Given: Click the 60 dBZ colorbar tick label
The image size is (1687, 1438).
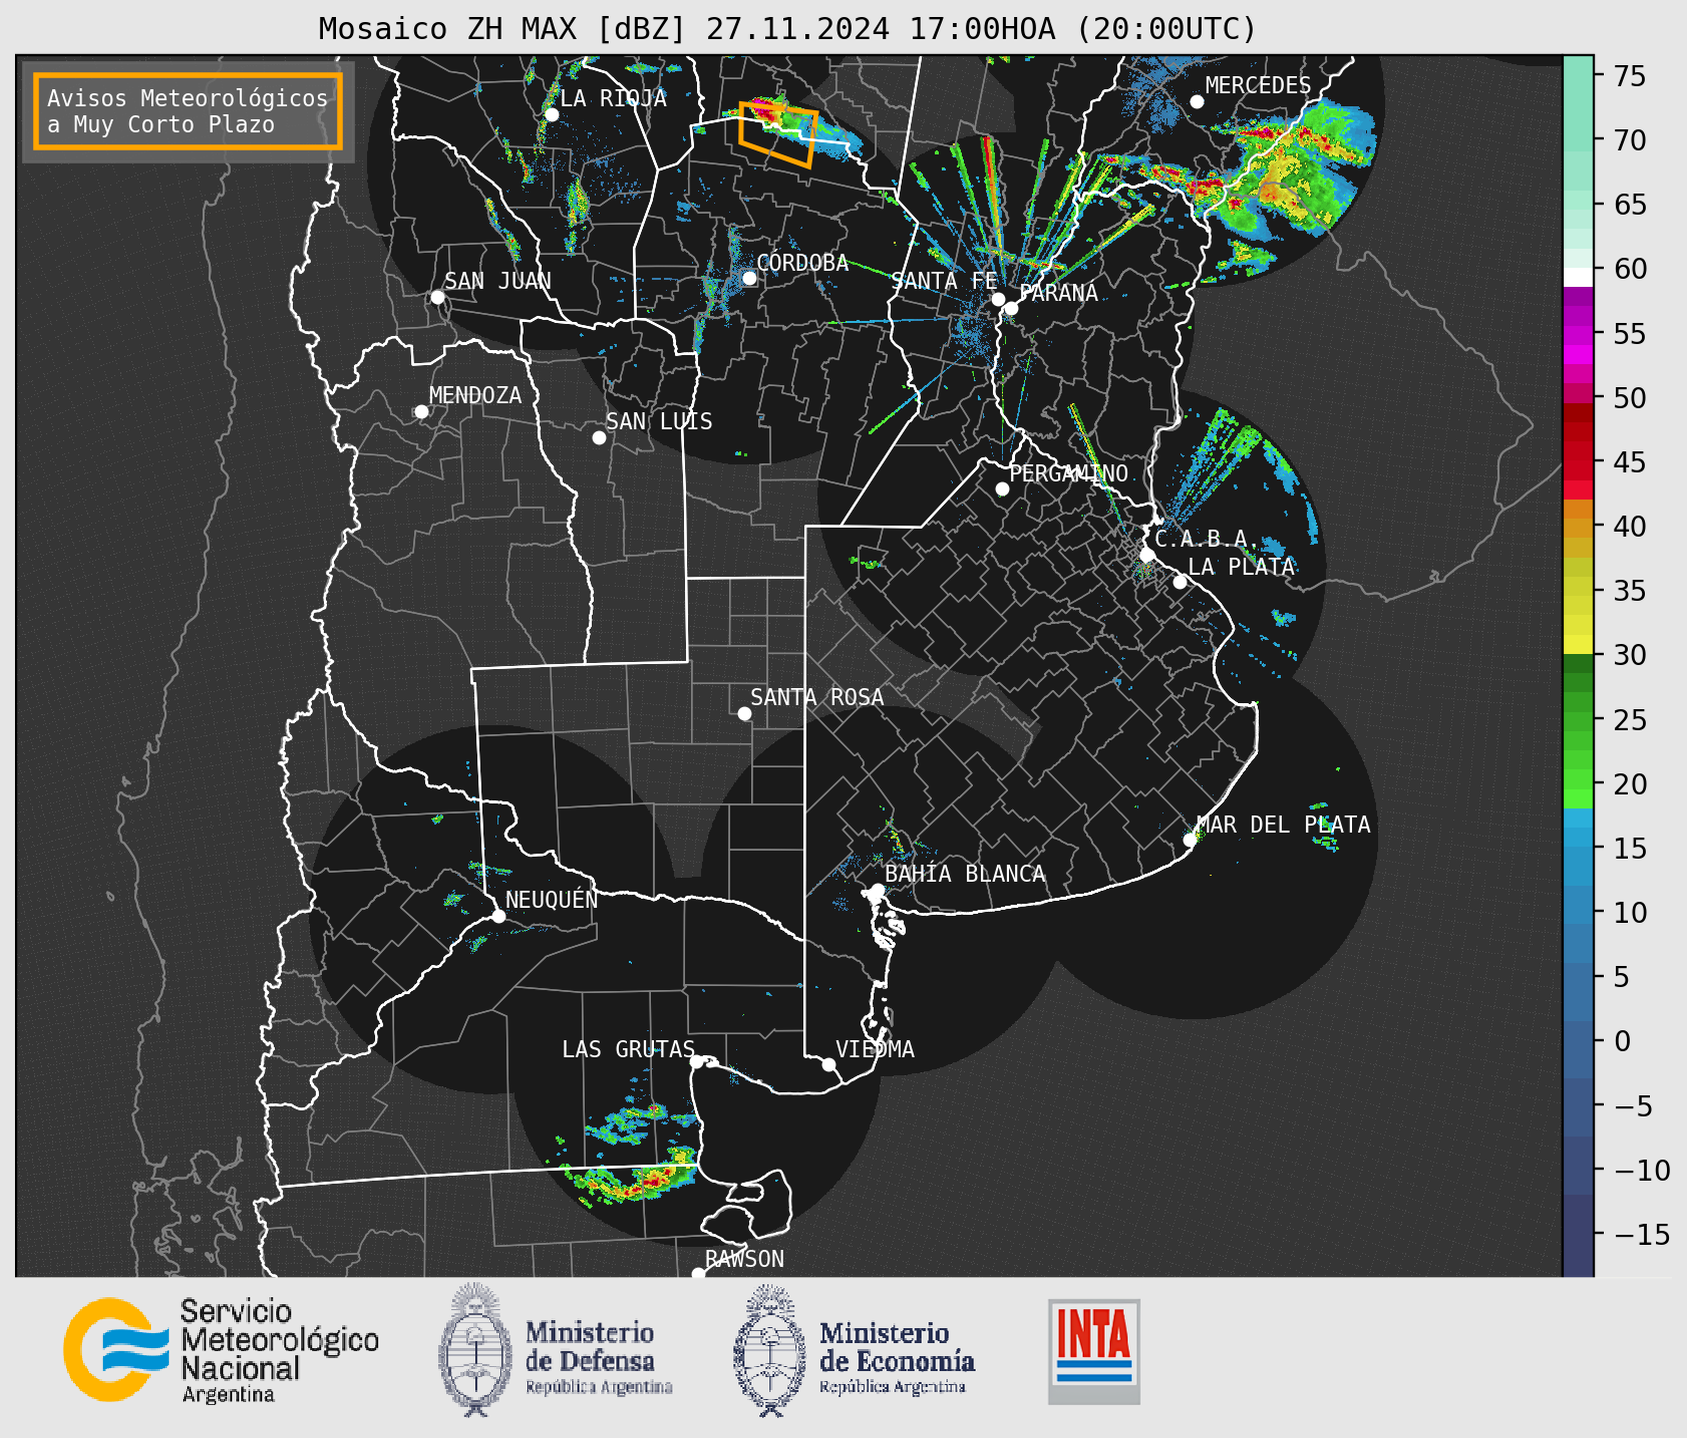Looking at the screenshot, I should [x=1628, y=269].
